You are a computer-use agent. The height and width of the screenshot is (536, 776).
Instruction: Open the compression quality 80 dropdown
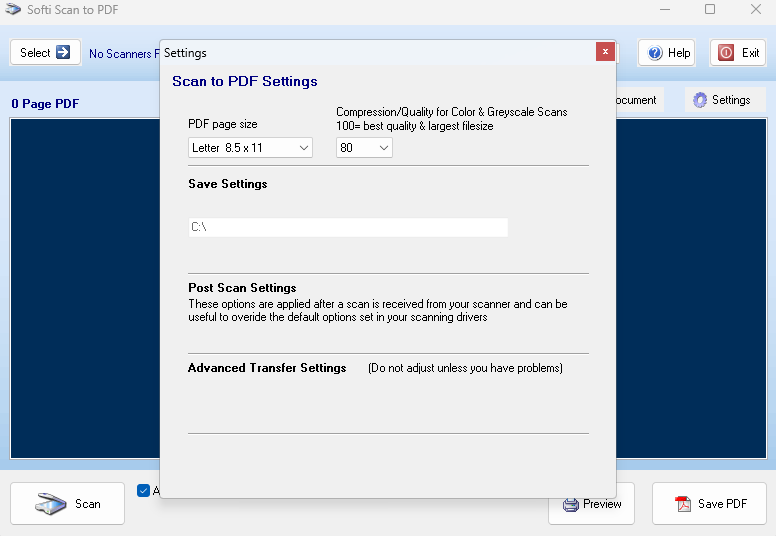point(364,147)
